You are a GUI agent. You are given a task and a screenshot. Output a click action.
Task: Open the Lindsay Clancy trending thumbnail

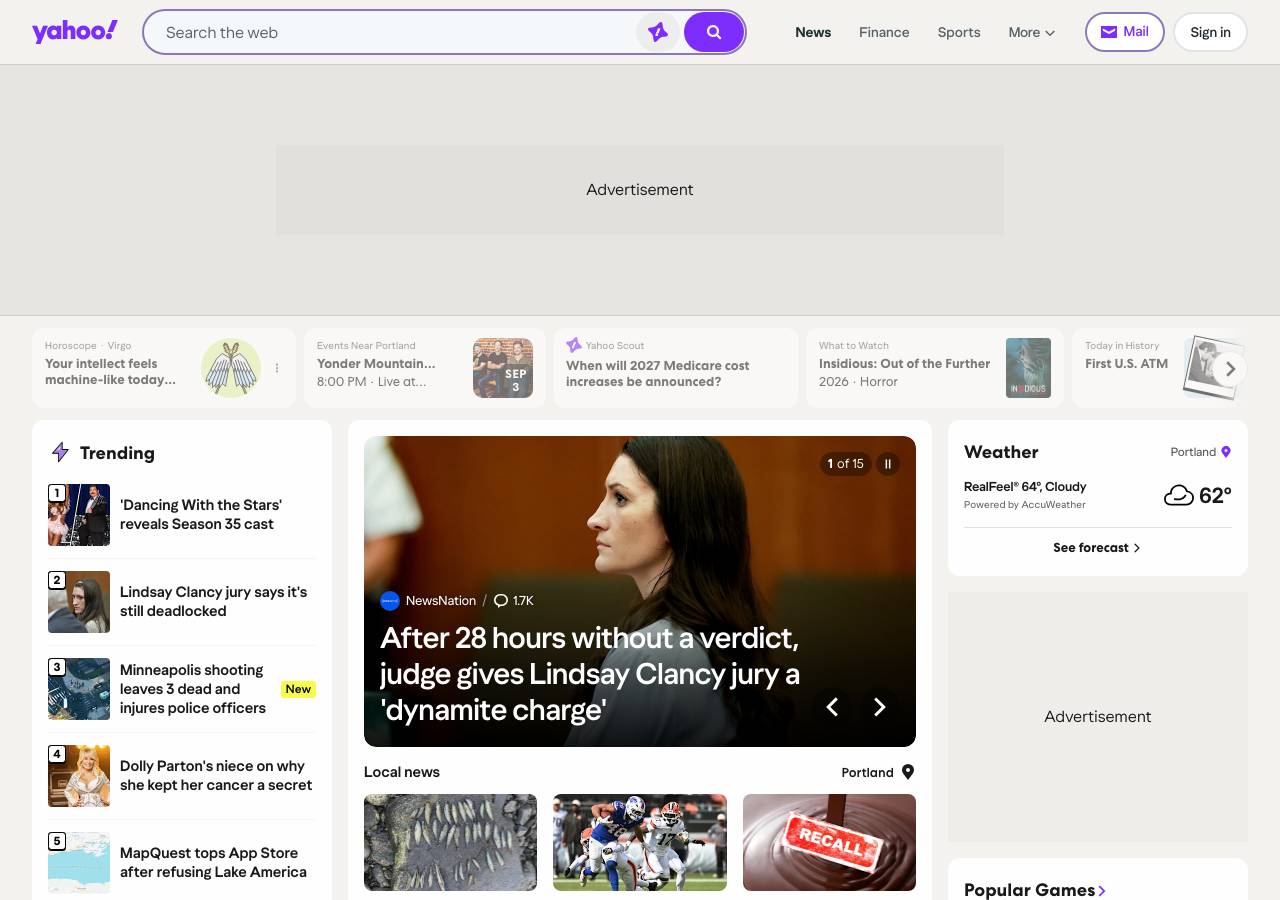(79, 602)
